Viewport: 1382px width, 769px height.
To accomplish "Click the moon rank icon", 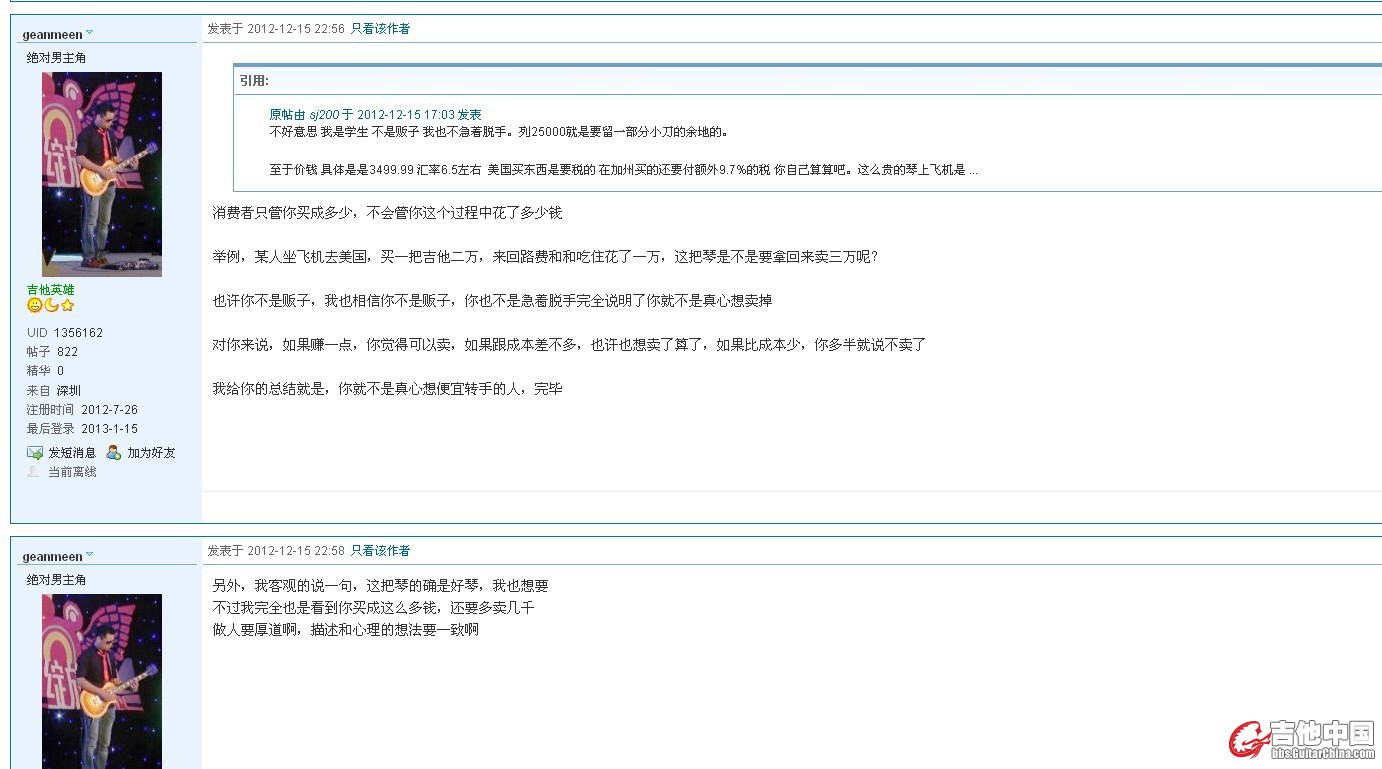I will 51,306.
